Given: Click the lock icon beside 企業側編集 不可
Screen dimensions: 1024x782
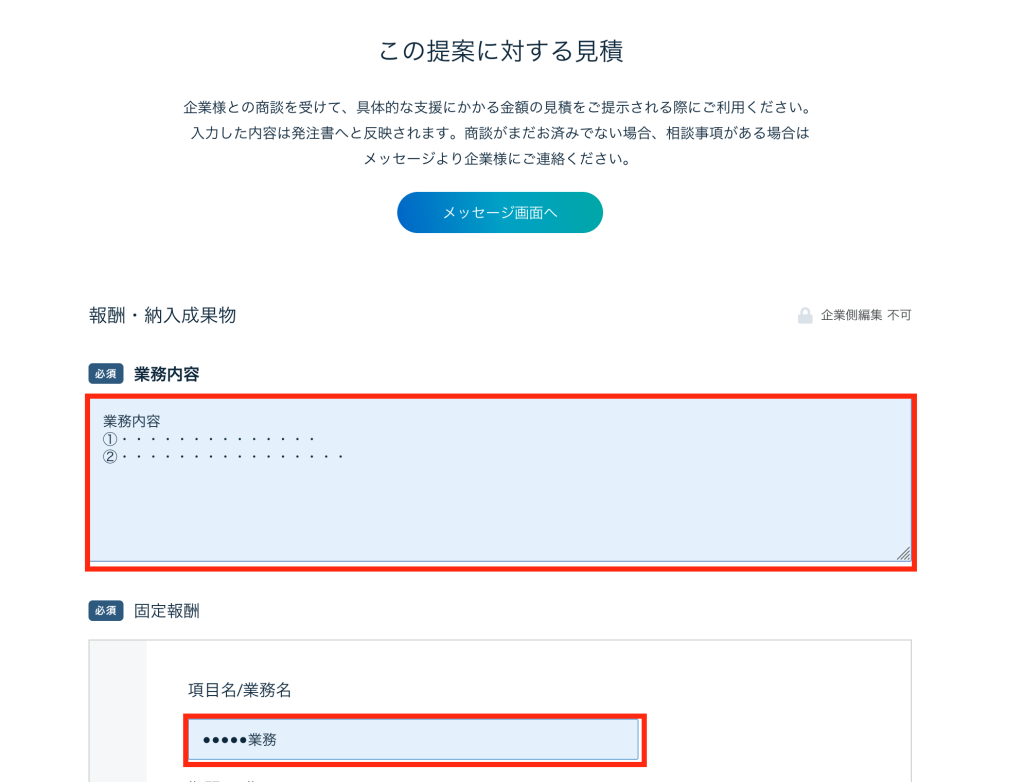Looking at the screenshot, I should [x=805, y=316].
